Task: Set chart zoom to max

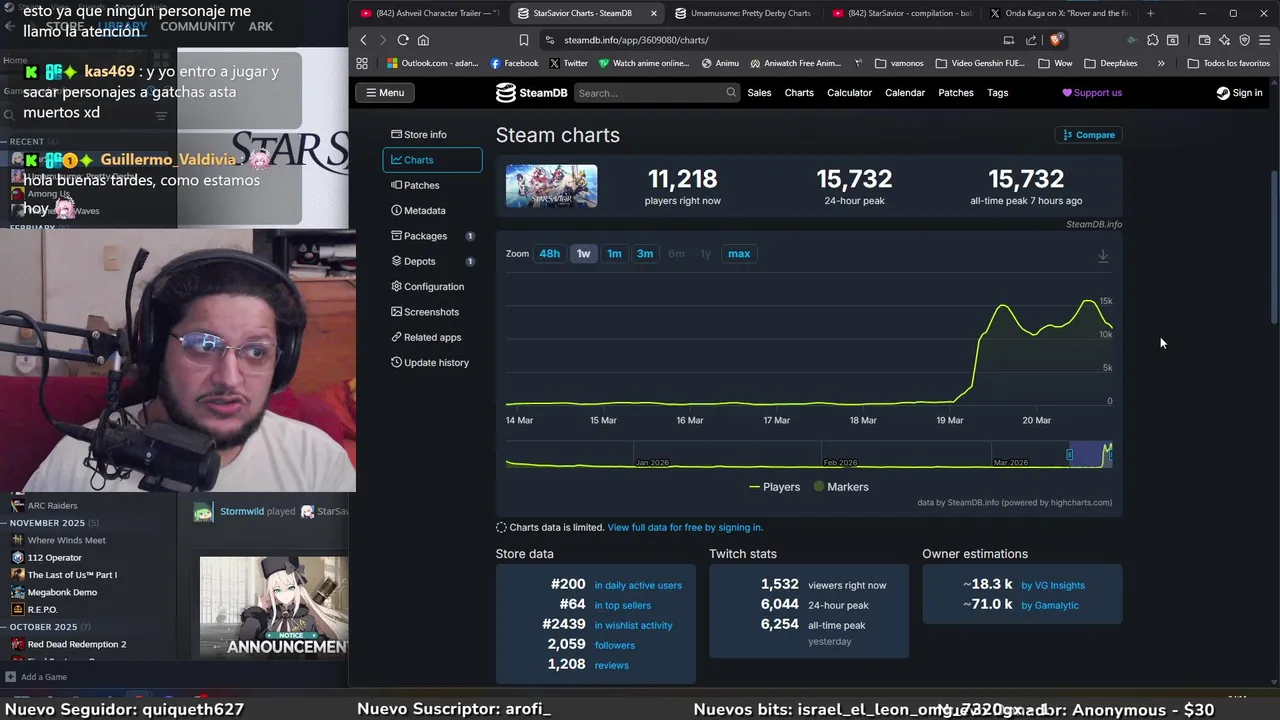Action: 739,254
